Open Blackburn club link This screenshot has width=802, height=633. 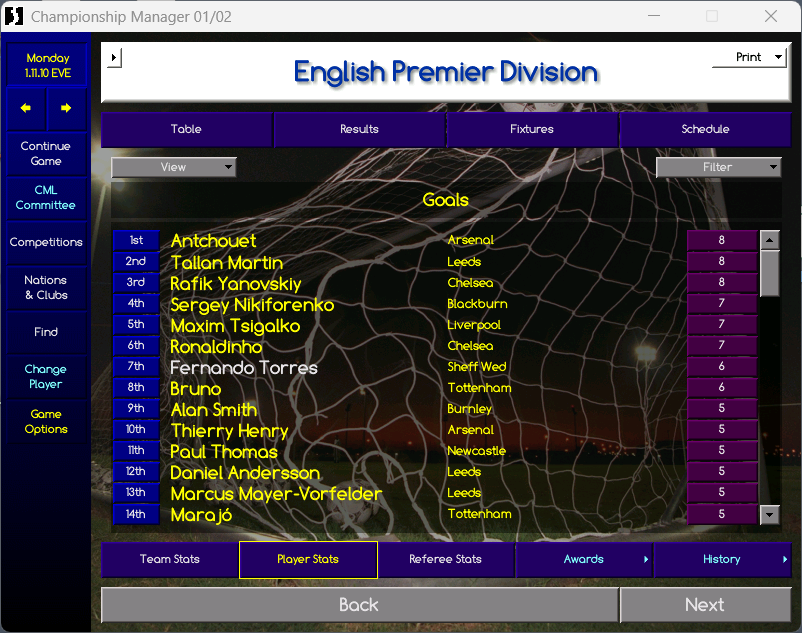point(477,304)
